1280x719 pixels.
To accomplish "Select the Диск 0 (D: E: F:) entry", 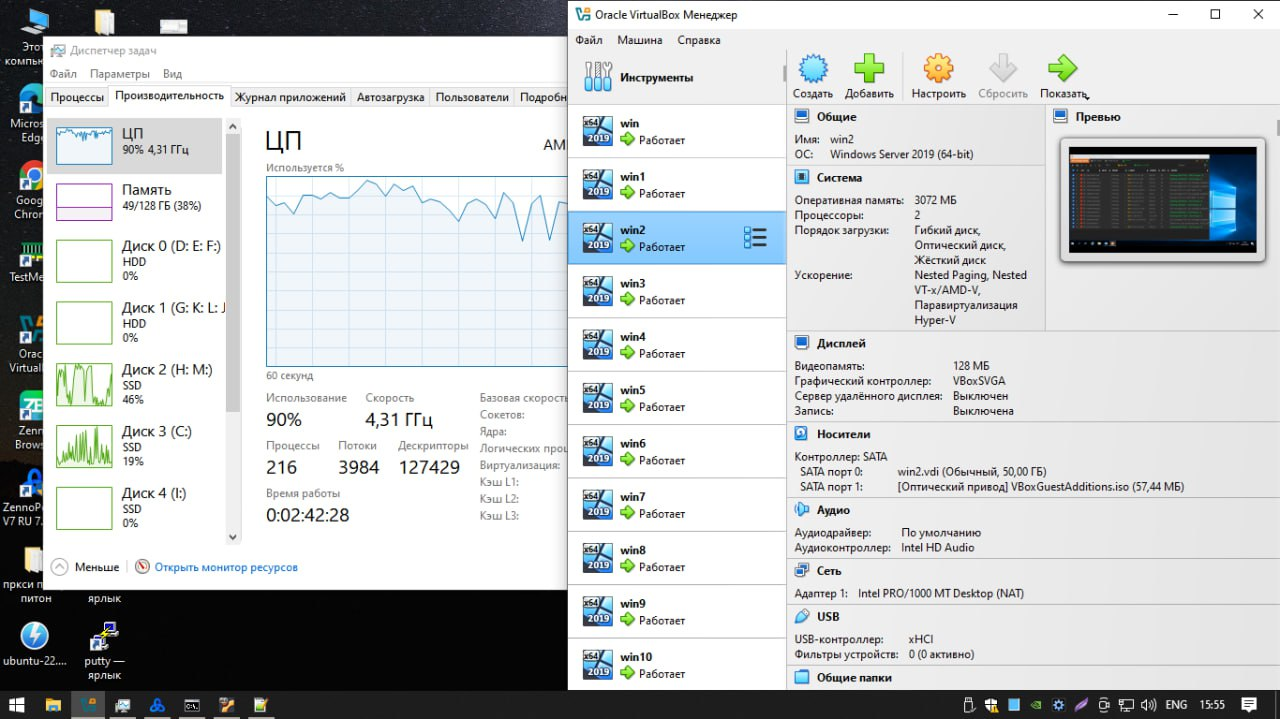I will click(135, 260).
